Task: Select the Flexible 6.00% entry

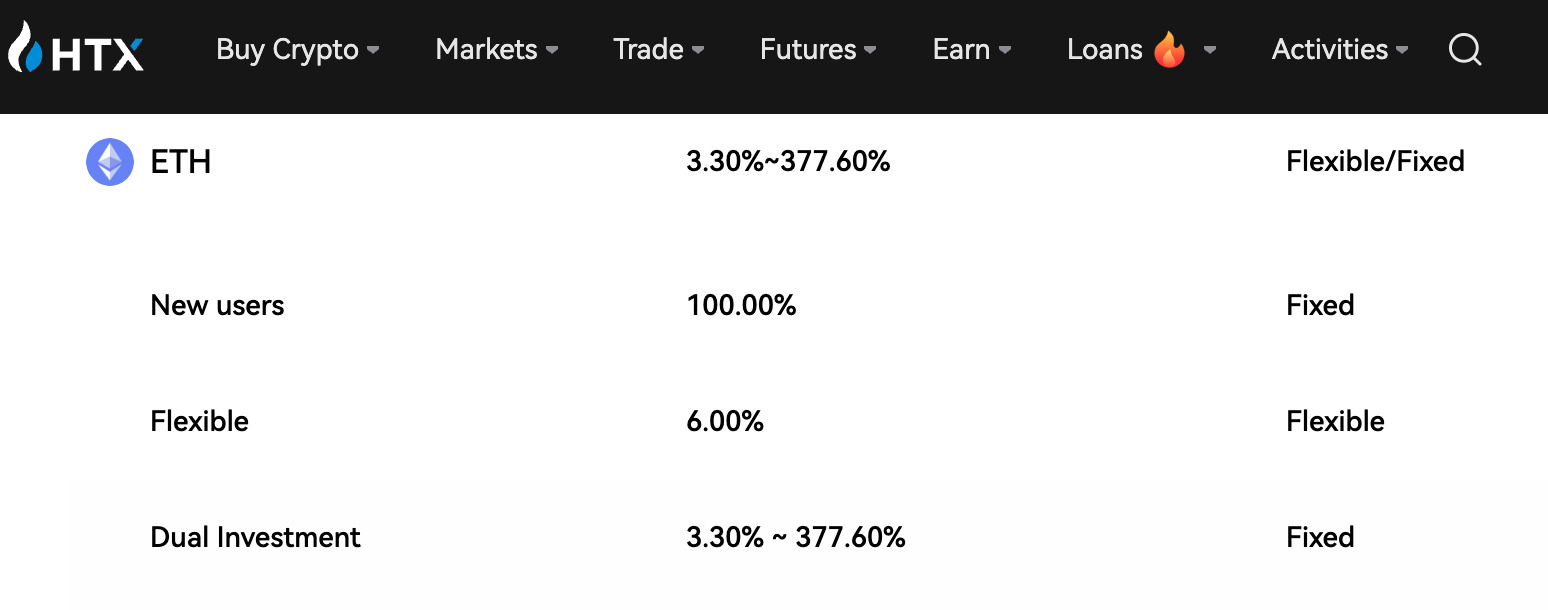Action: pos(725,421)
